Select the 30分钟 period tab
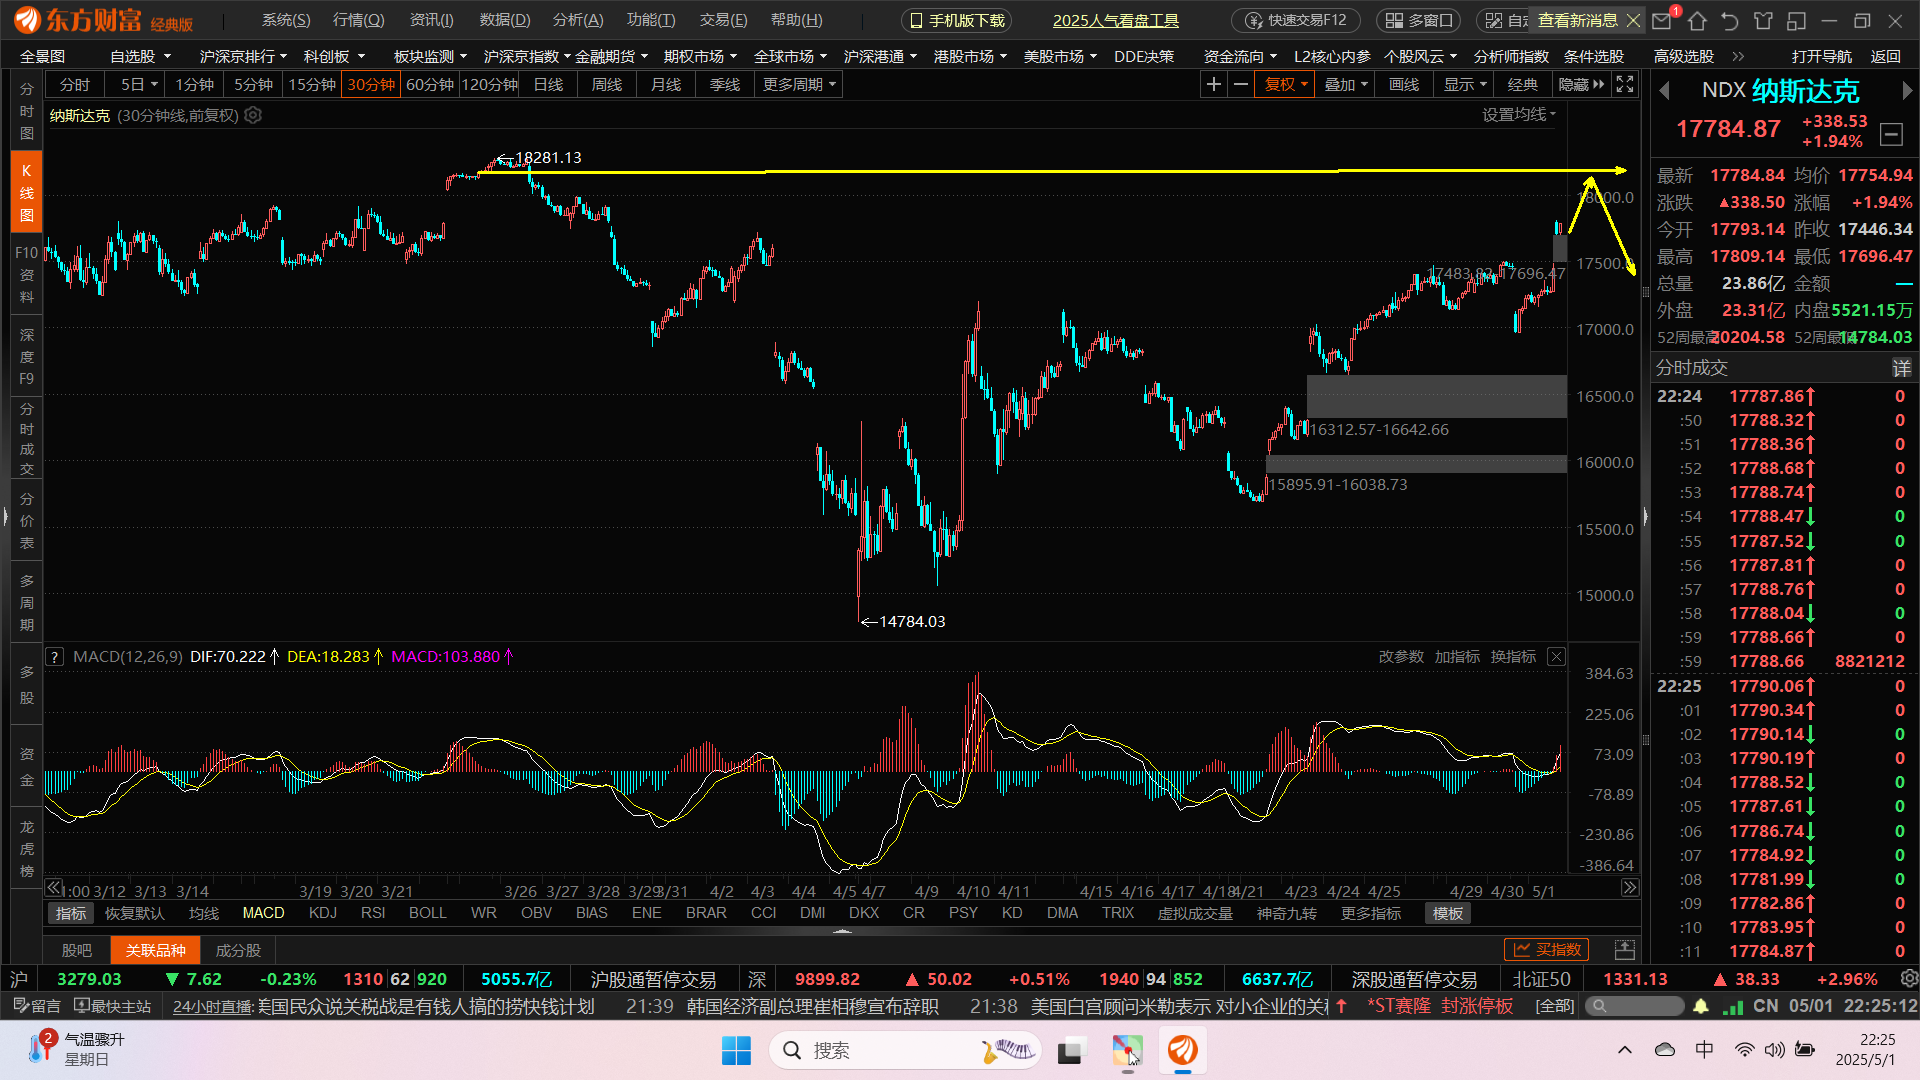Image resolution: width=1920 pixels, height=1080 pixels. pyautogui.click(x=371, y=84)
